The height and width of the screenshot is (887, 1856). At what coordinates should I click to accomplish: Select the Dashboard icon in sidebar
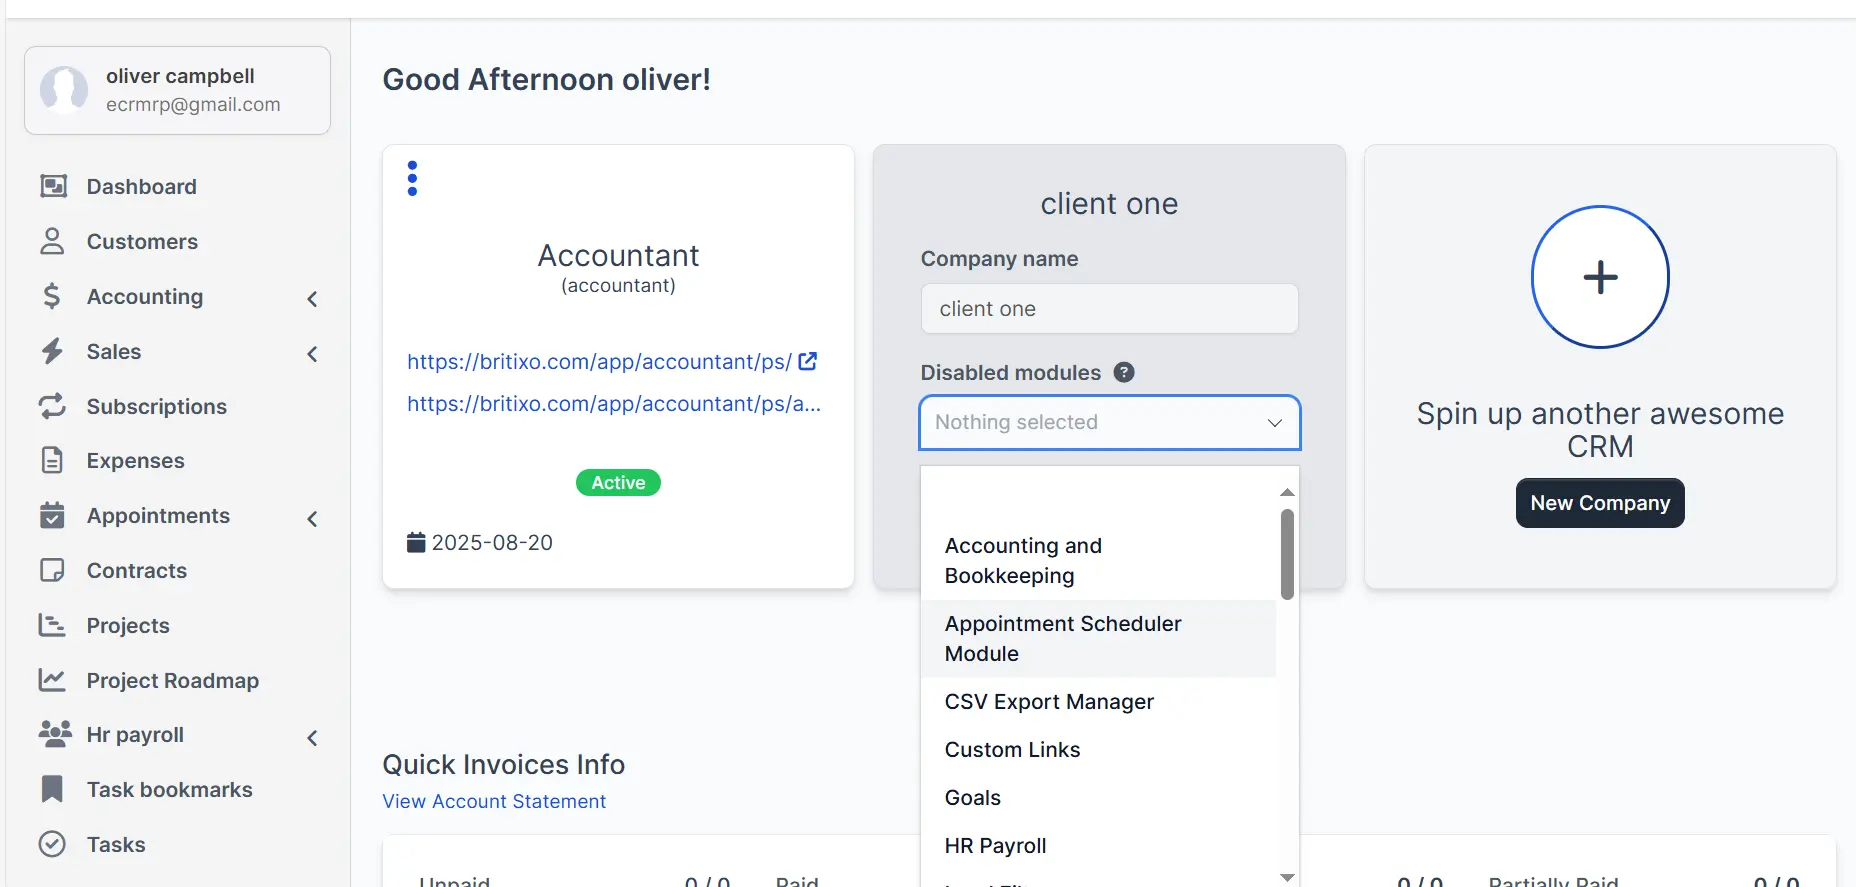[x=52, y=186]
